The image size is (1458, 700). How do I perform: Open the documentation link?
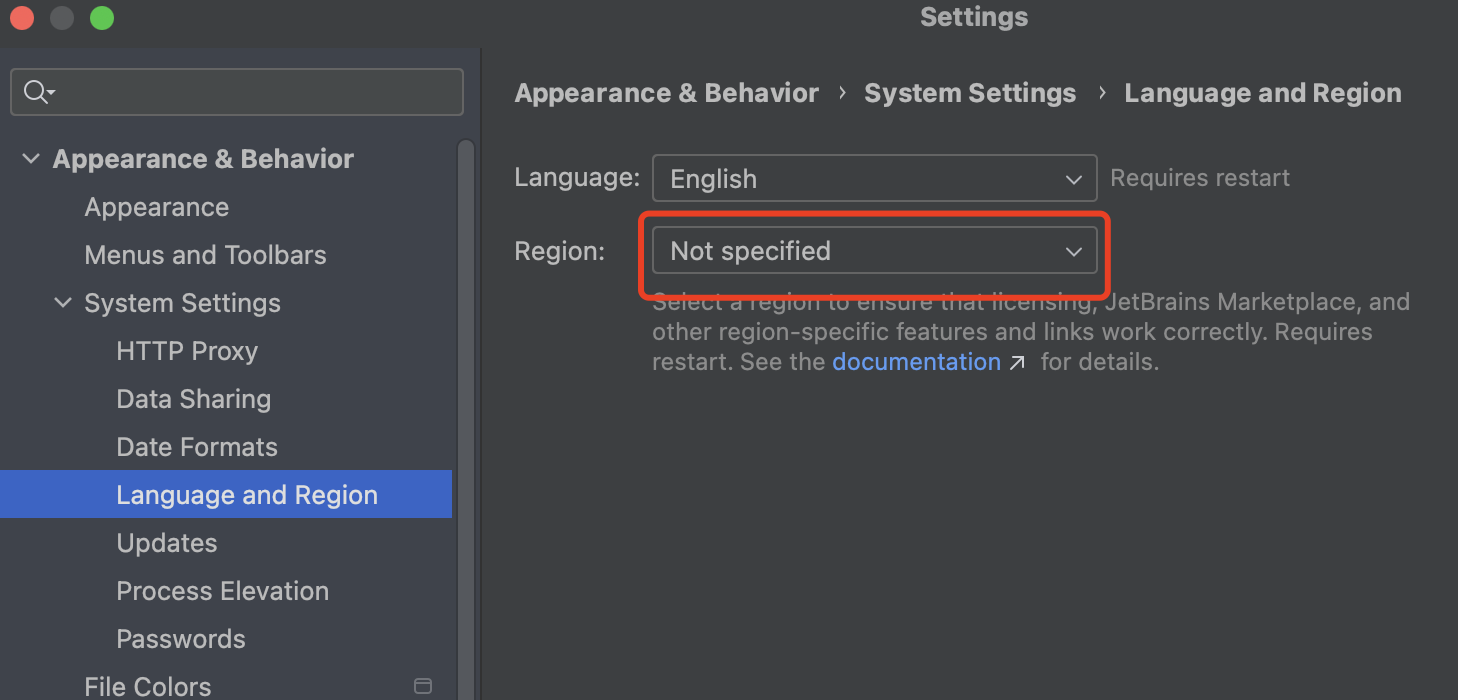click(x=916, y=362)
